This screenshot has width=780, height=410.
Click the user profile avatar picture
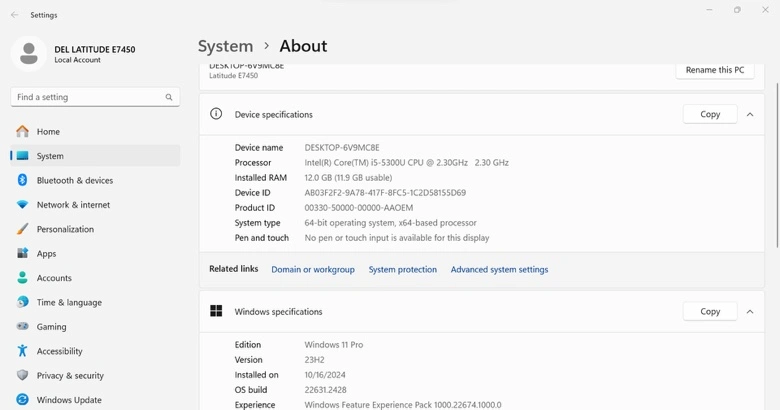(29, 54)
